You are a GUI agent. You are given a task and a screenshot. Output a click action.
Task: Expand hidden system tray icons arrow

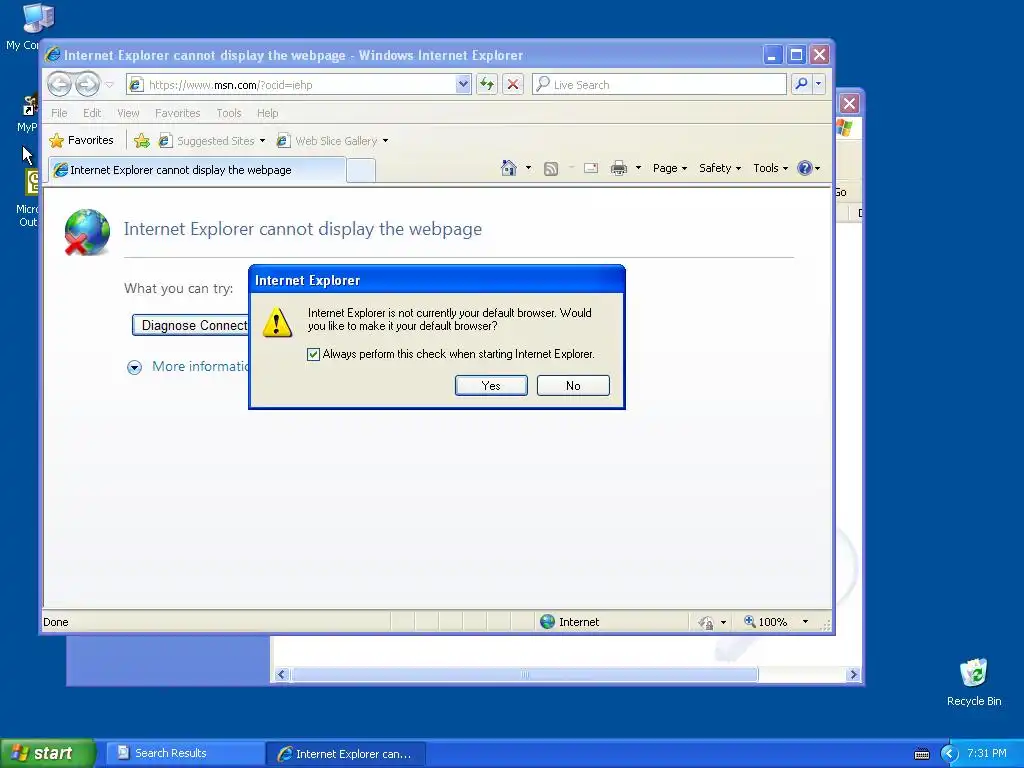pyautogui.click(x=949, y=754)
